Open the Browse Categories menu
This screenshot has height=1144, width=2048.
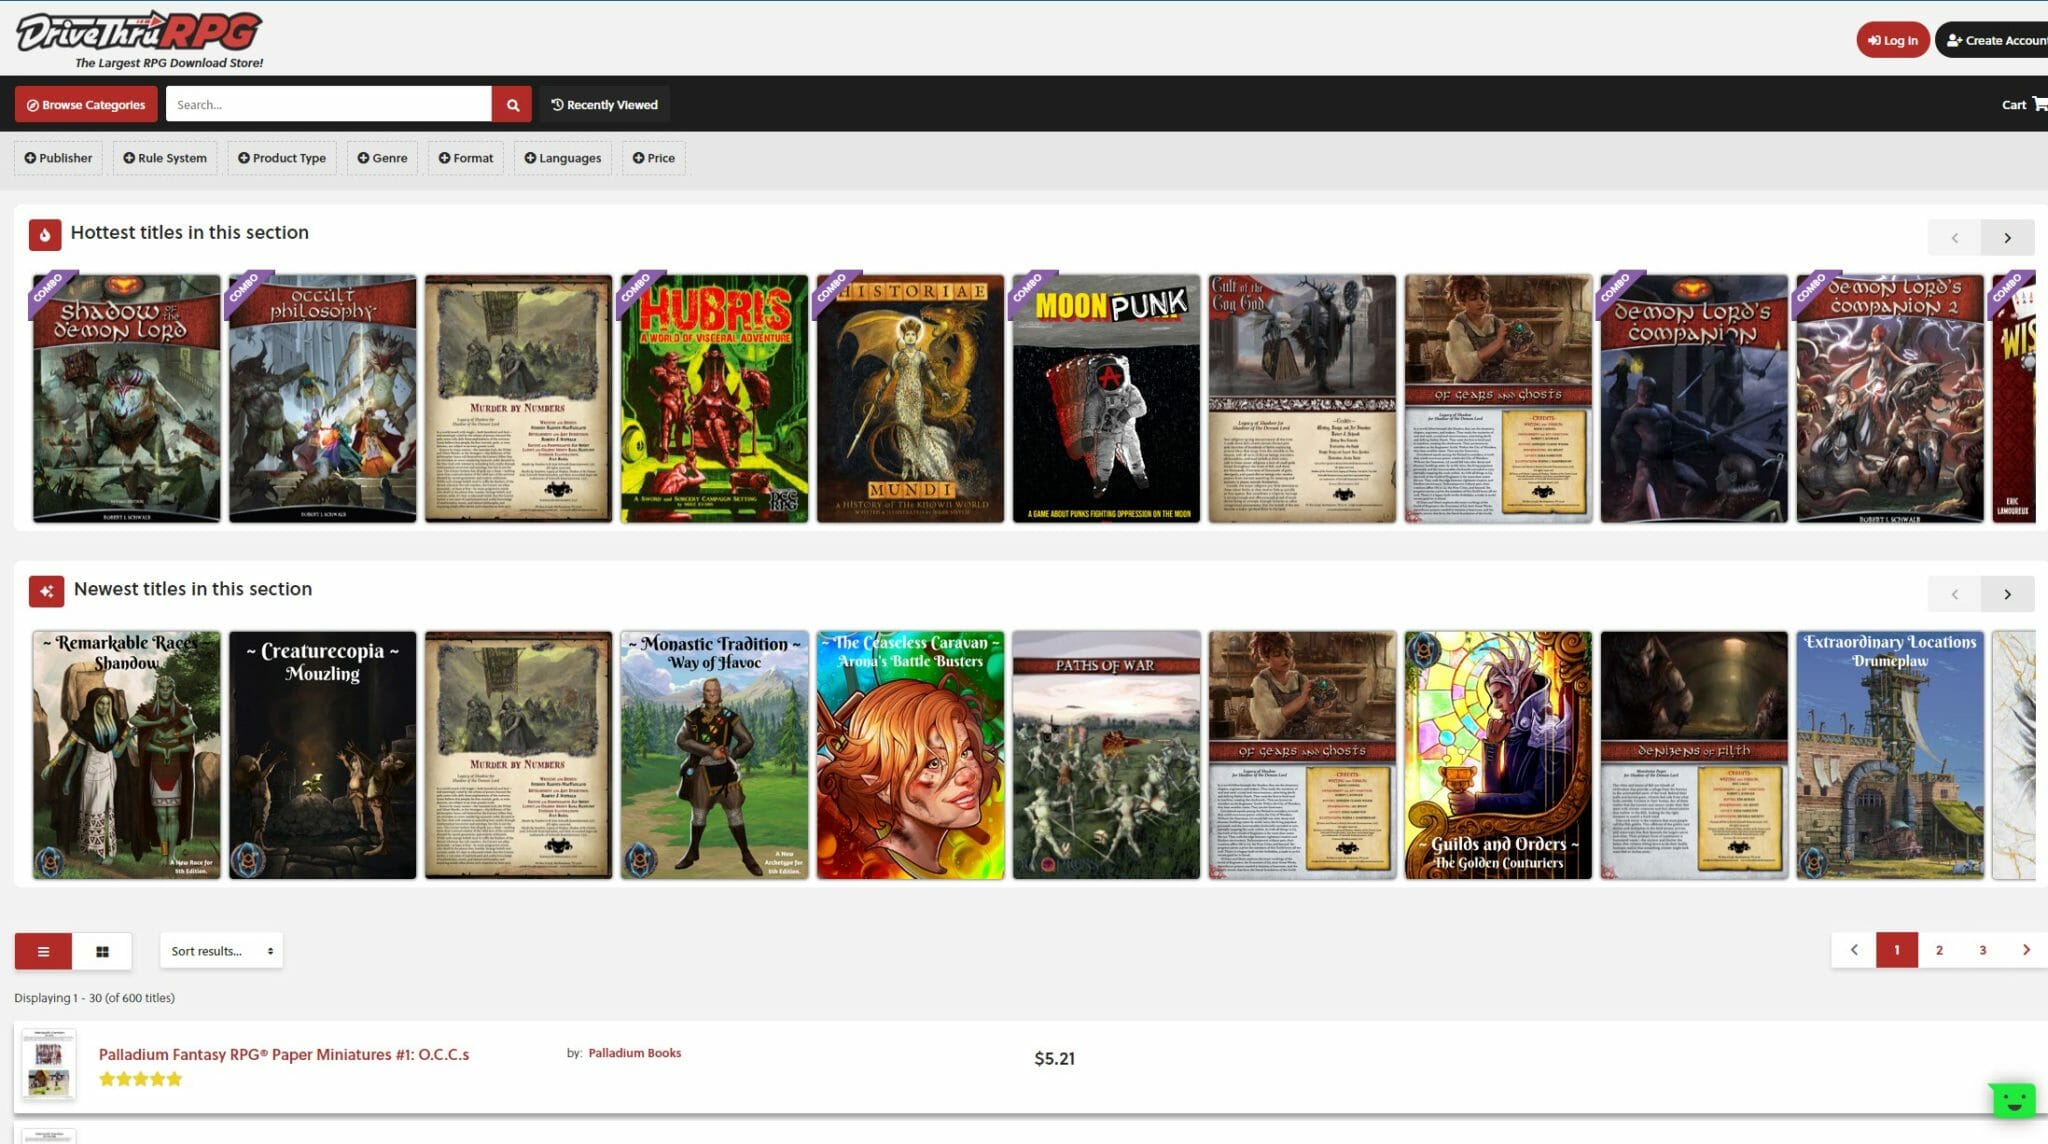pyautogui.click(x=86, y=104)
